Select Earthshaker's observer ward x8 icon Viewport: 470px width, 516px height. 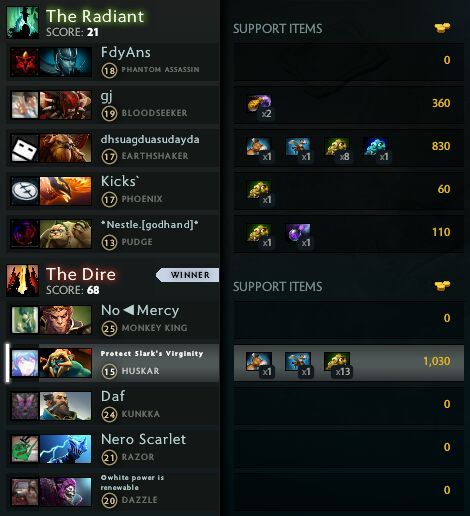(x=337, y=147)
